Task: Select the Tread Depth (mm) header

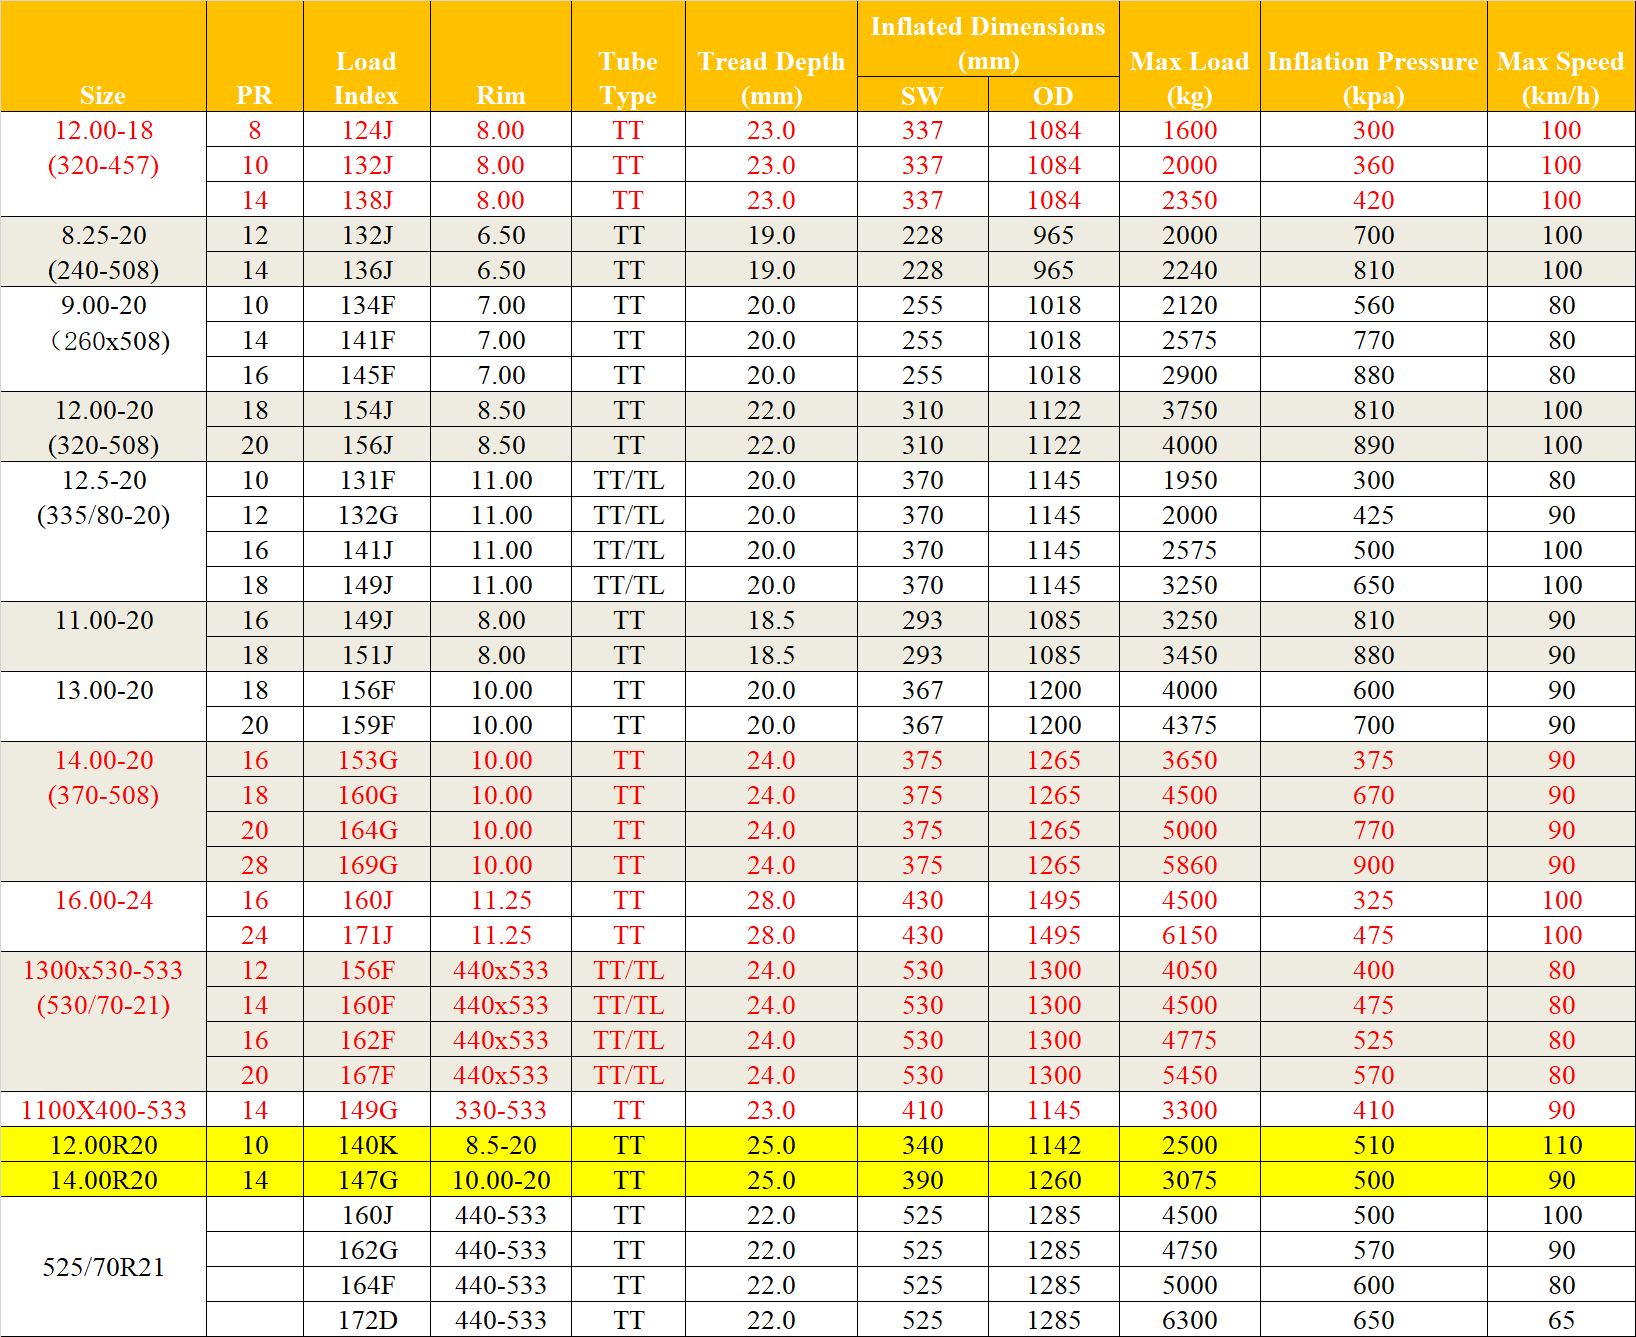Action: pos(771,78)
